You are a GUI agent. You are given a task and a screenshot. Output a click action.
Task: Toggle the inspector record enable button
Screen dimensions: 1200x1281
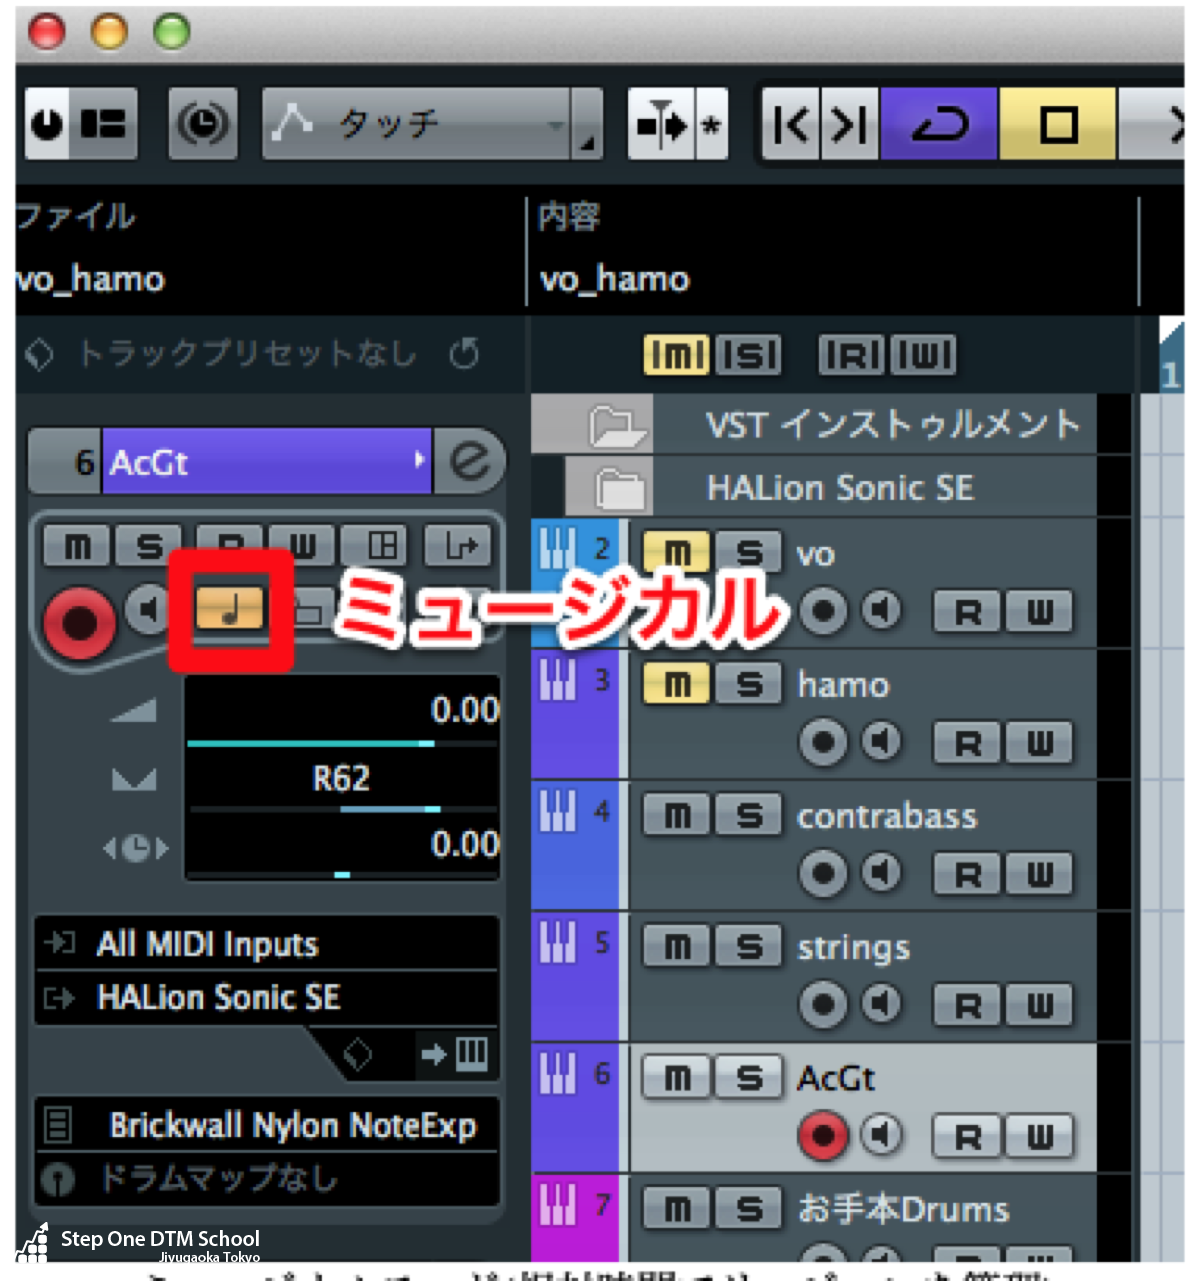[79, 622]
